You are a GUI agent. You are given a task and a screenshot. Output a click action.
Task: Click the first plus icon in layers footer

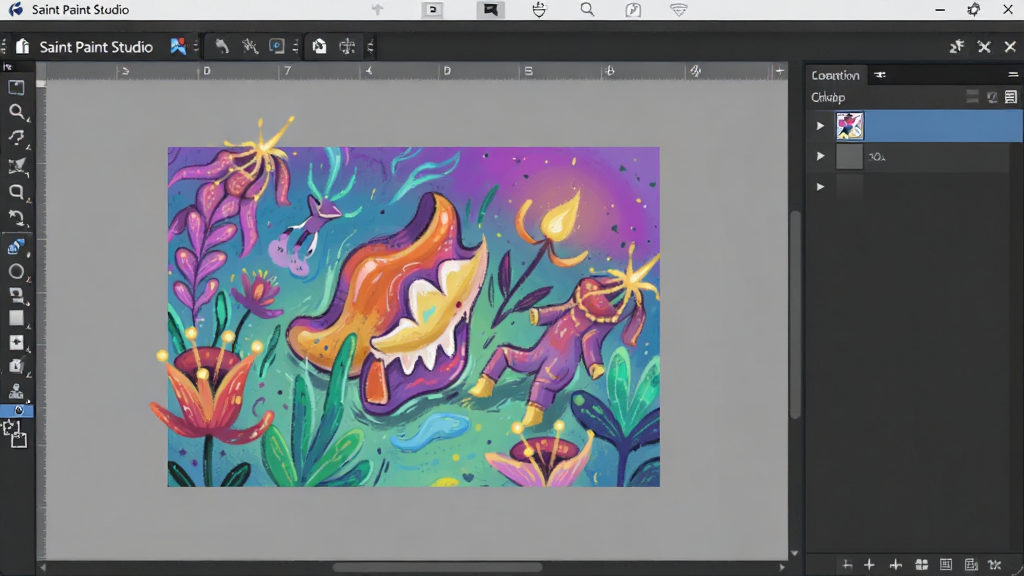coord(847,564)
